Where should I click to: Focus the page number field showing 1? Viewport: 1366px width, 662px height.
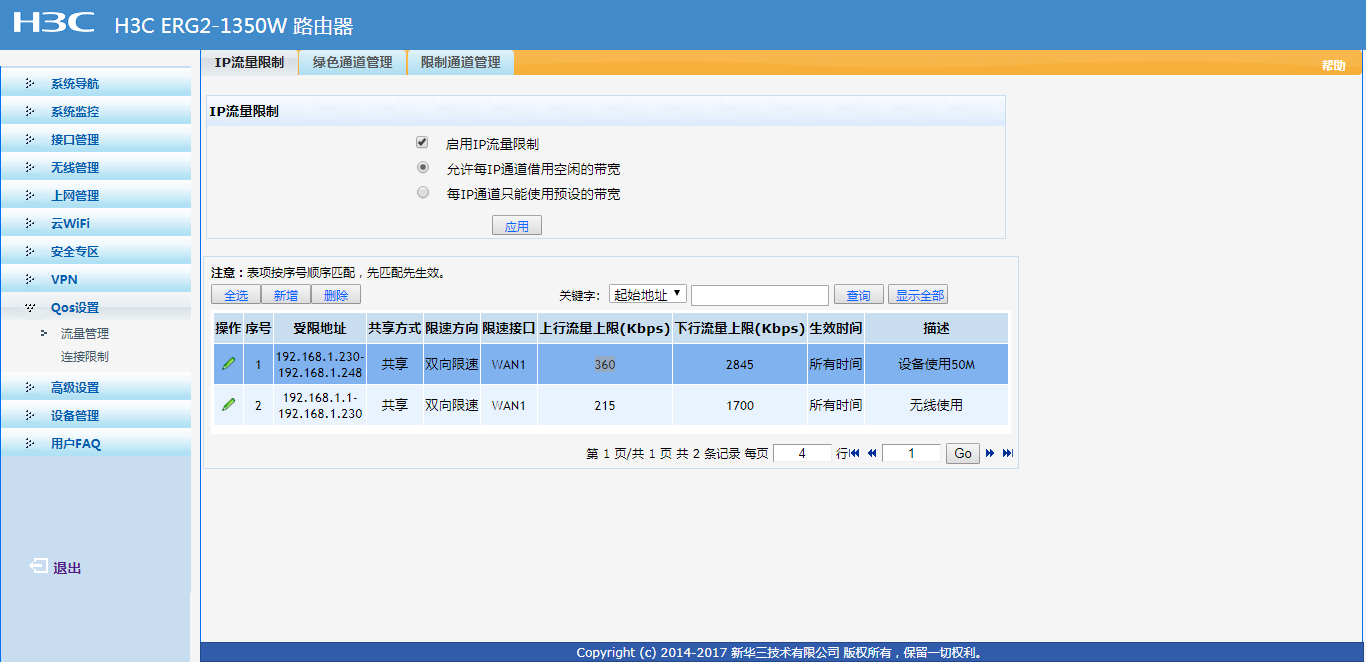coord(912,453)
